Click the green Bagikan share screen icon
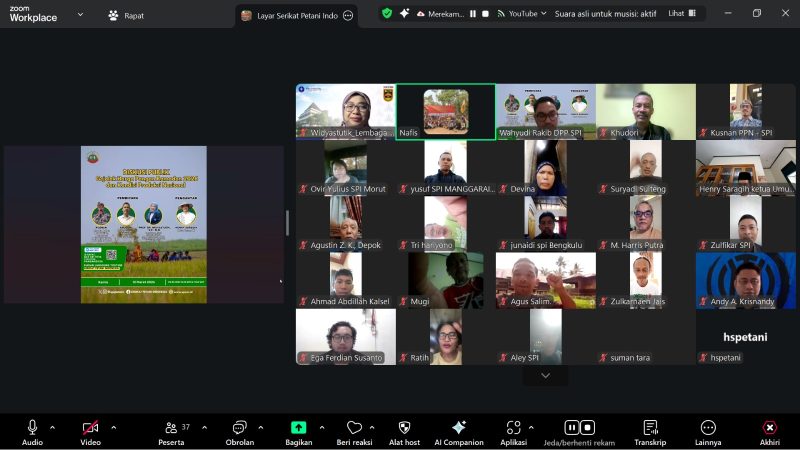 298,428
